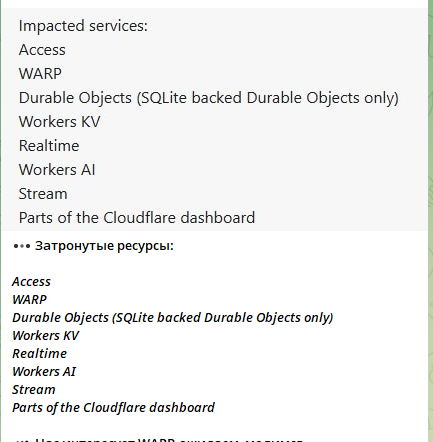Image resolution: width=433 pixels, height=442 pixels.
Task: Click italic 'Durable Objects (SQLite backed...)' line
Action: (x=173, y=318)
